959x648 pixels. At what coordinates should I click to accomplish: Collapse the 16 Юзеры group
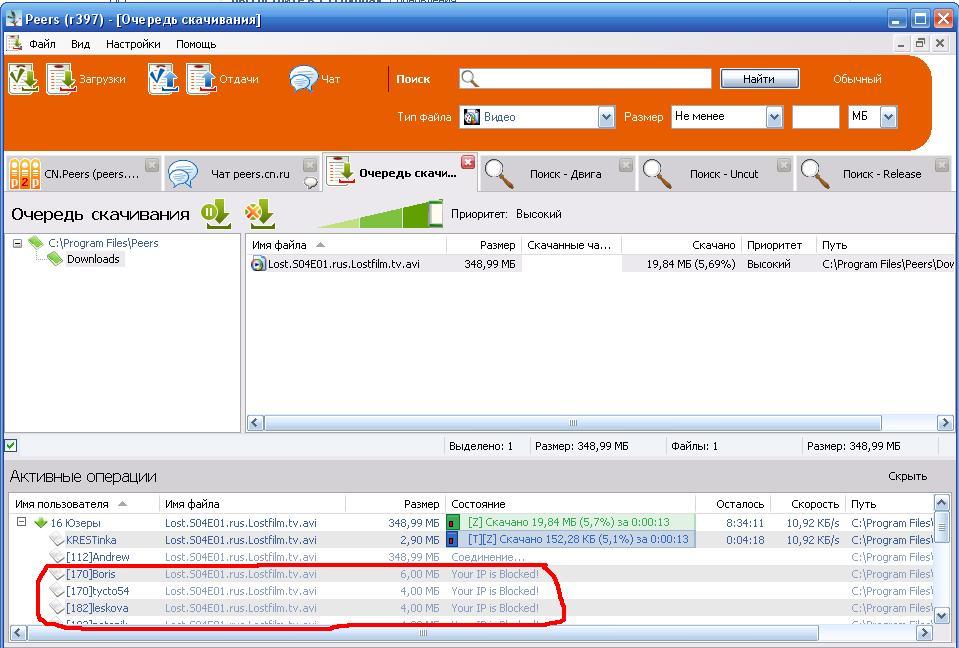click(x=21, y=522)
